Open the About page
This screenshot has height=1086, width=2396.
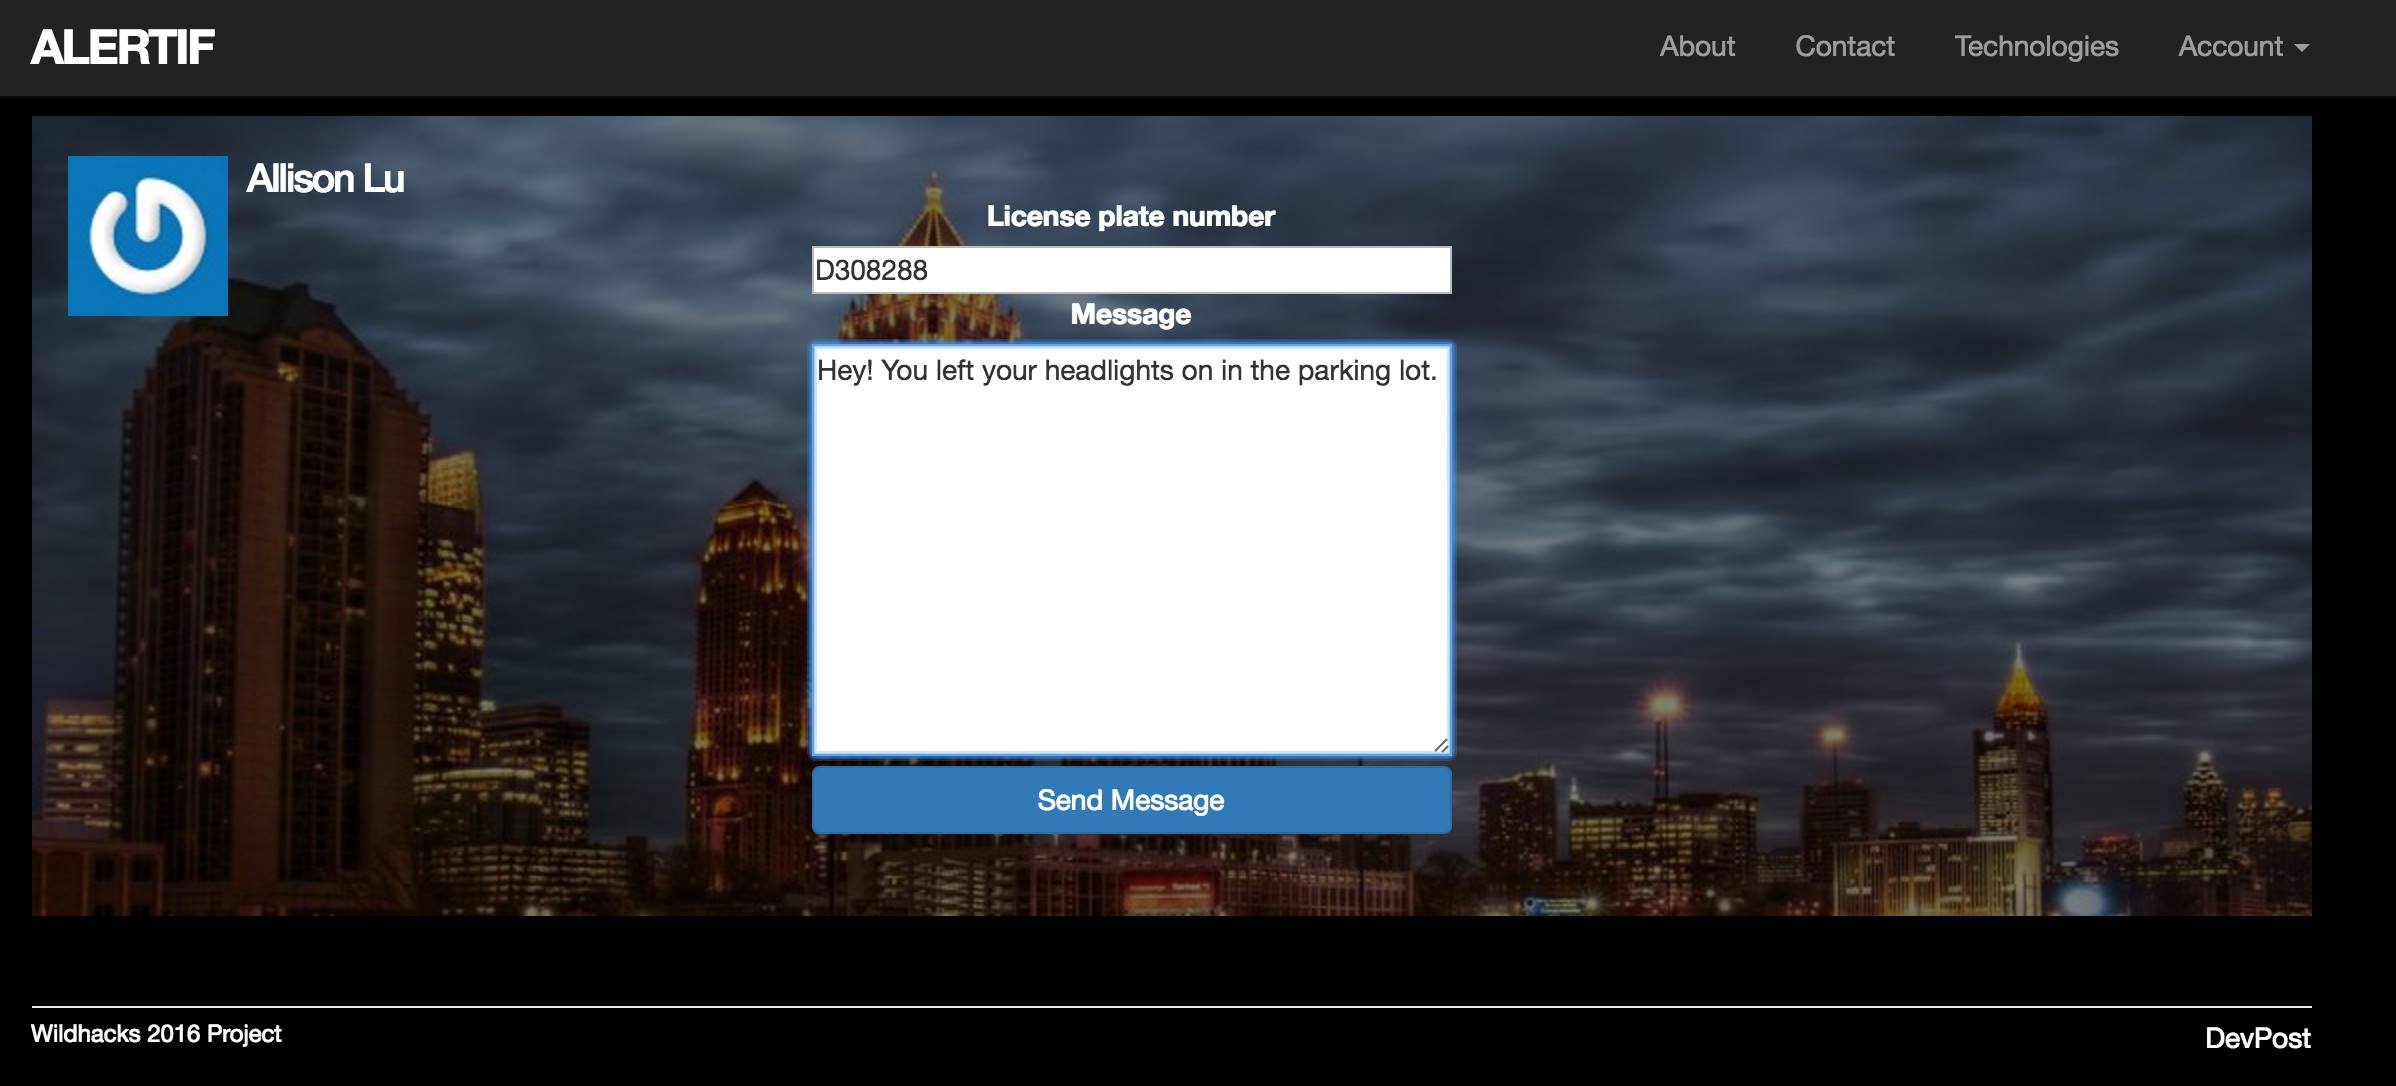tap(1696, 47)
